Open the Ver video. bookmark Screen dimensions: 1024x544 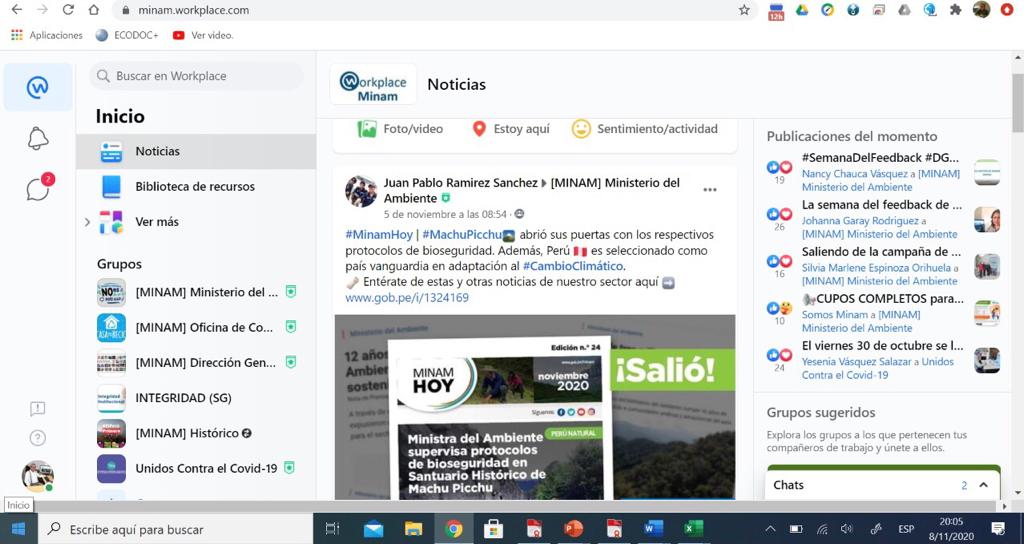click(203, 35)
